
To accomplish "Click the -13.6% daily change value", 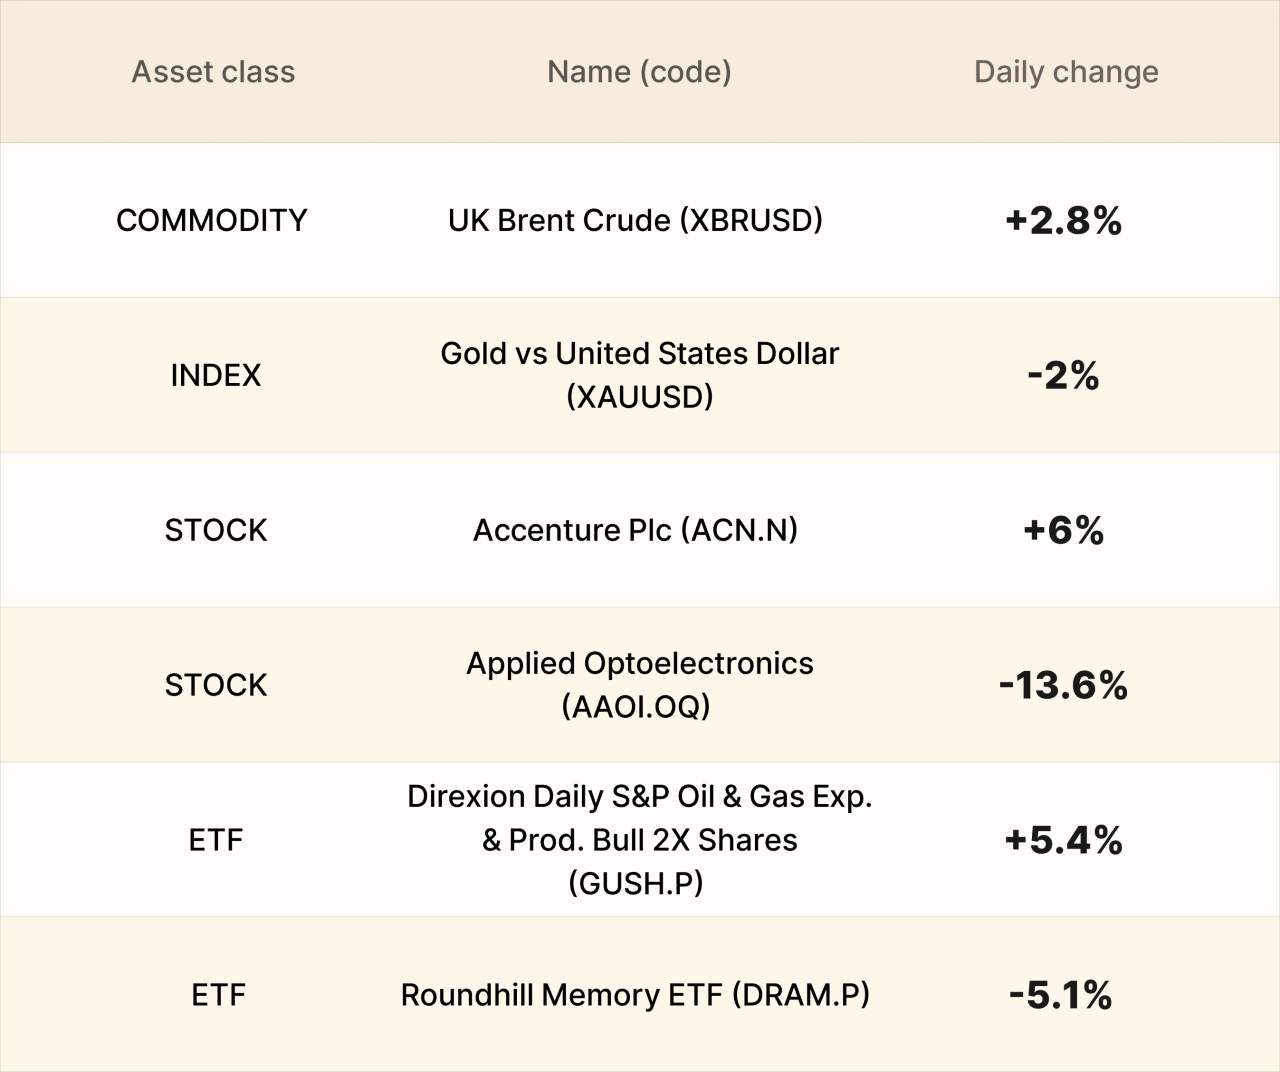I will pyautogui.click(x=1064, y=686).
